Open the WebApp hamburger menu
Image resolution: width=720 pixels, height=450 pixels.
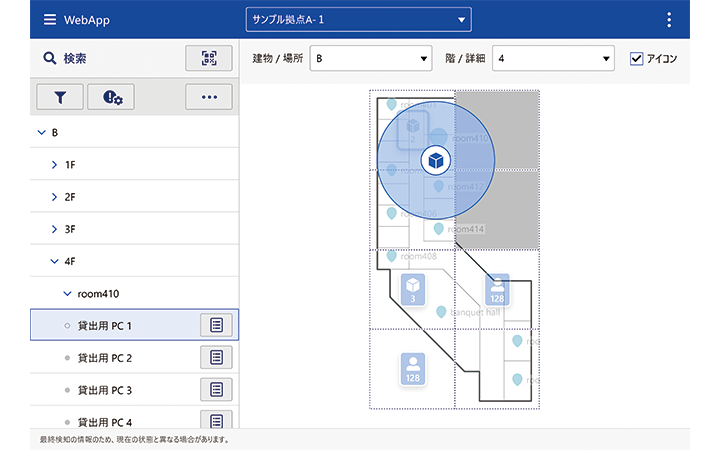(49, 20)
